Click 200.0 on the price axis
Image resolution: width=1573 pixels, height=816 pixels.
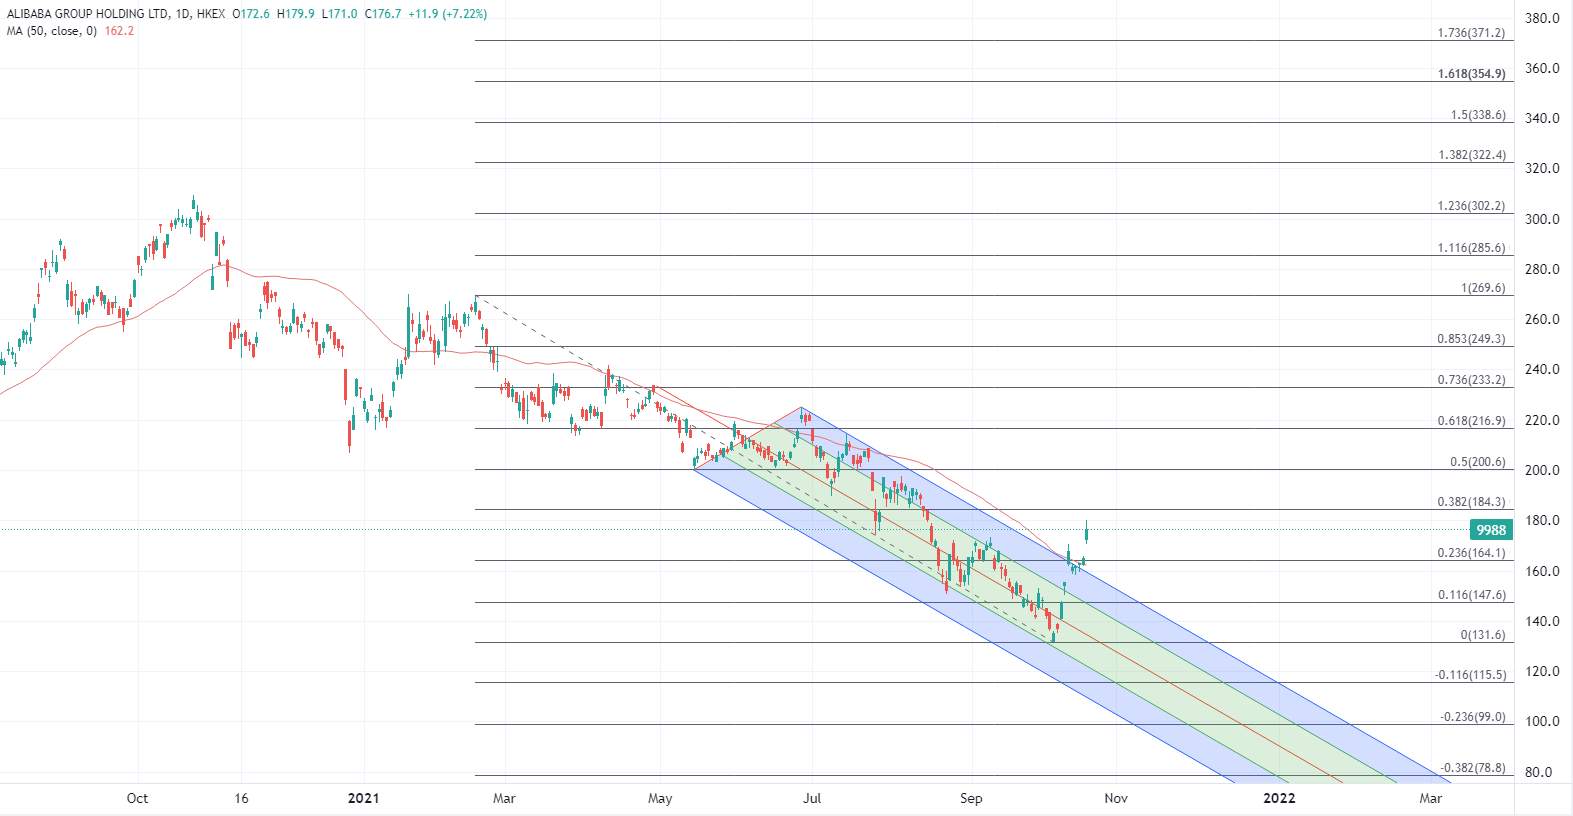click(1541, 470)
